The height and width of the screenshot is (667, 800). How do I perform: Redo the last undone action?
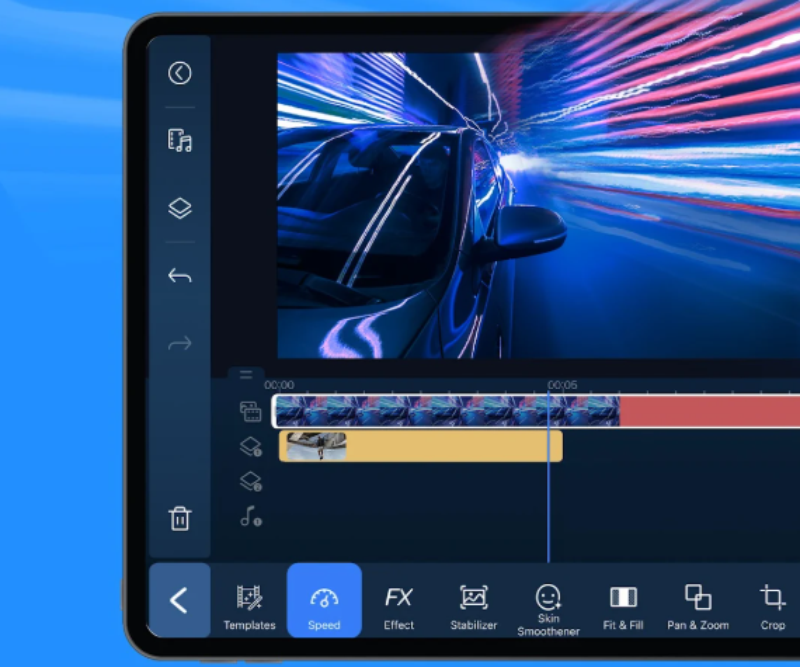(x=180, y=343)
